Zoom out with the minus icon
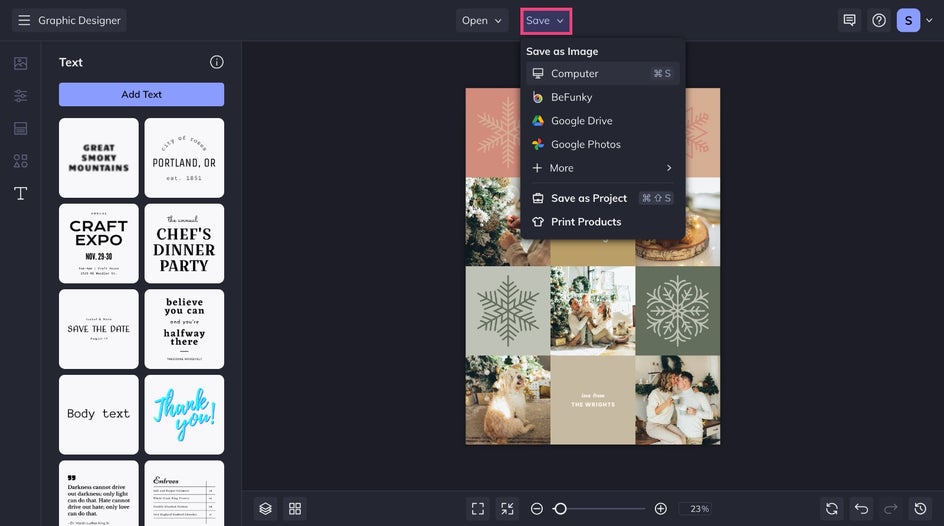The height and width of the screenshot is (526, 944). pyautogui.click(x=537, y=509)
